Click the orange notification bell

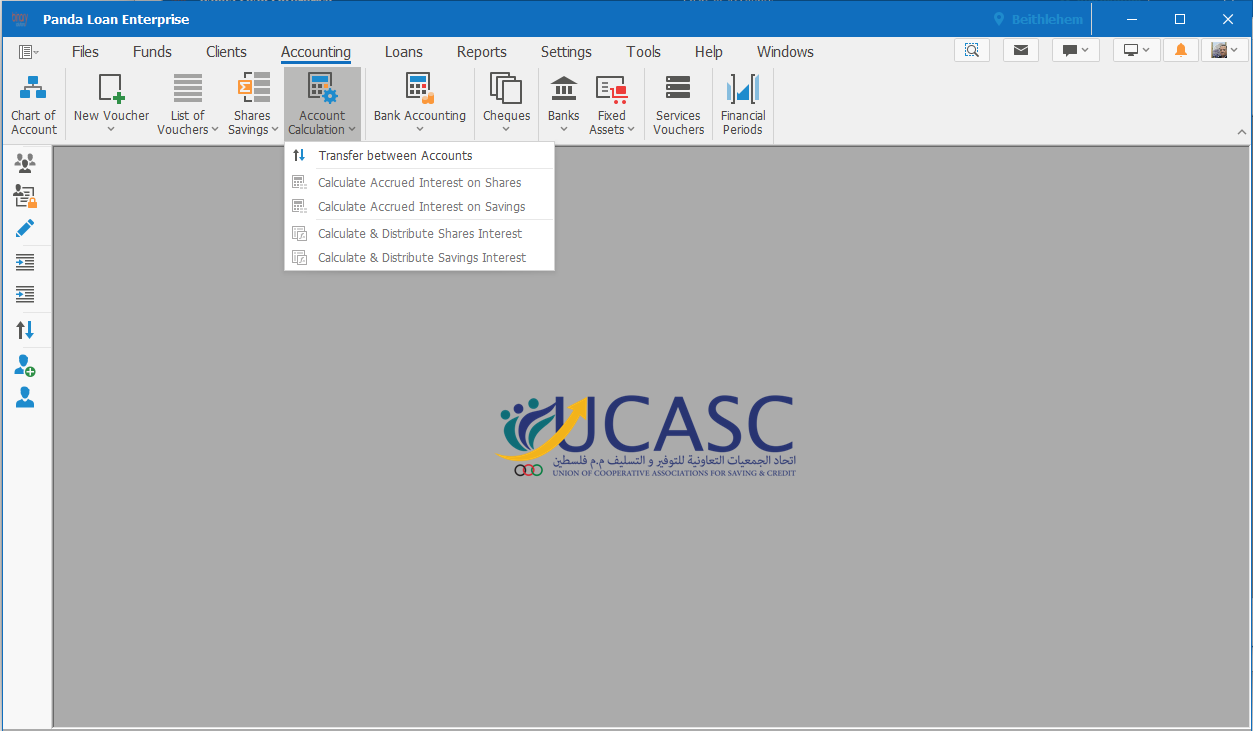(1181, 50)
